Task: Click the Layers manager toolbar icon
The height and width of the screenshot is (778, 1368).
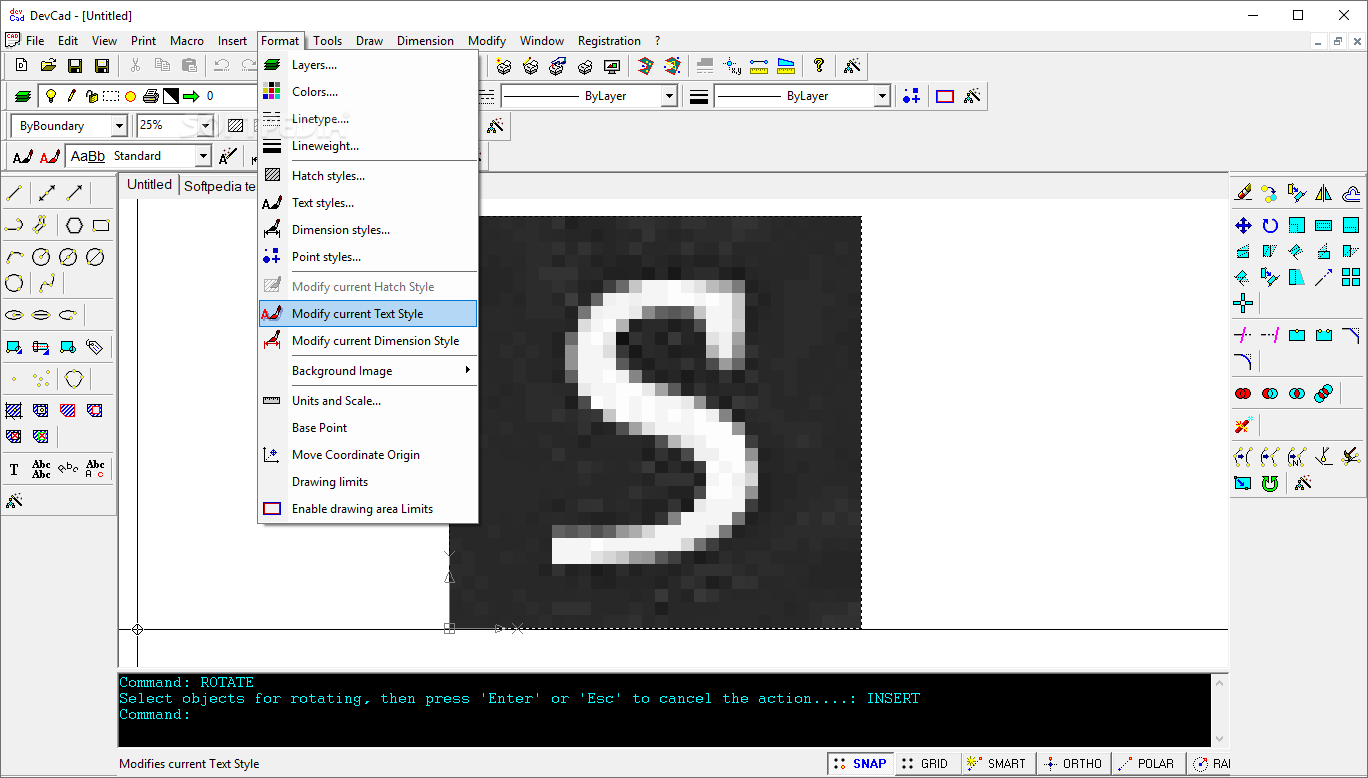Action: pos(21,96)
